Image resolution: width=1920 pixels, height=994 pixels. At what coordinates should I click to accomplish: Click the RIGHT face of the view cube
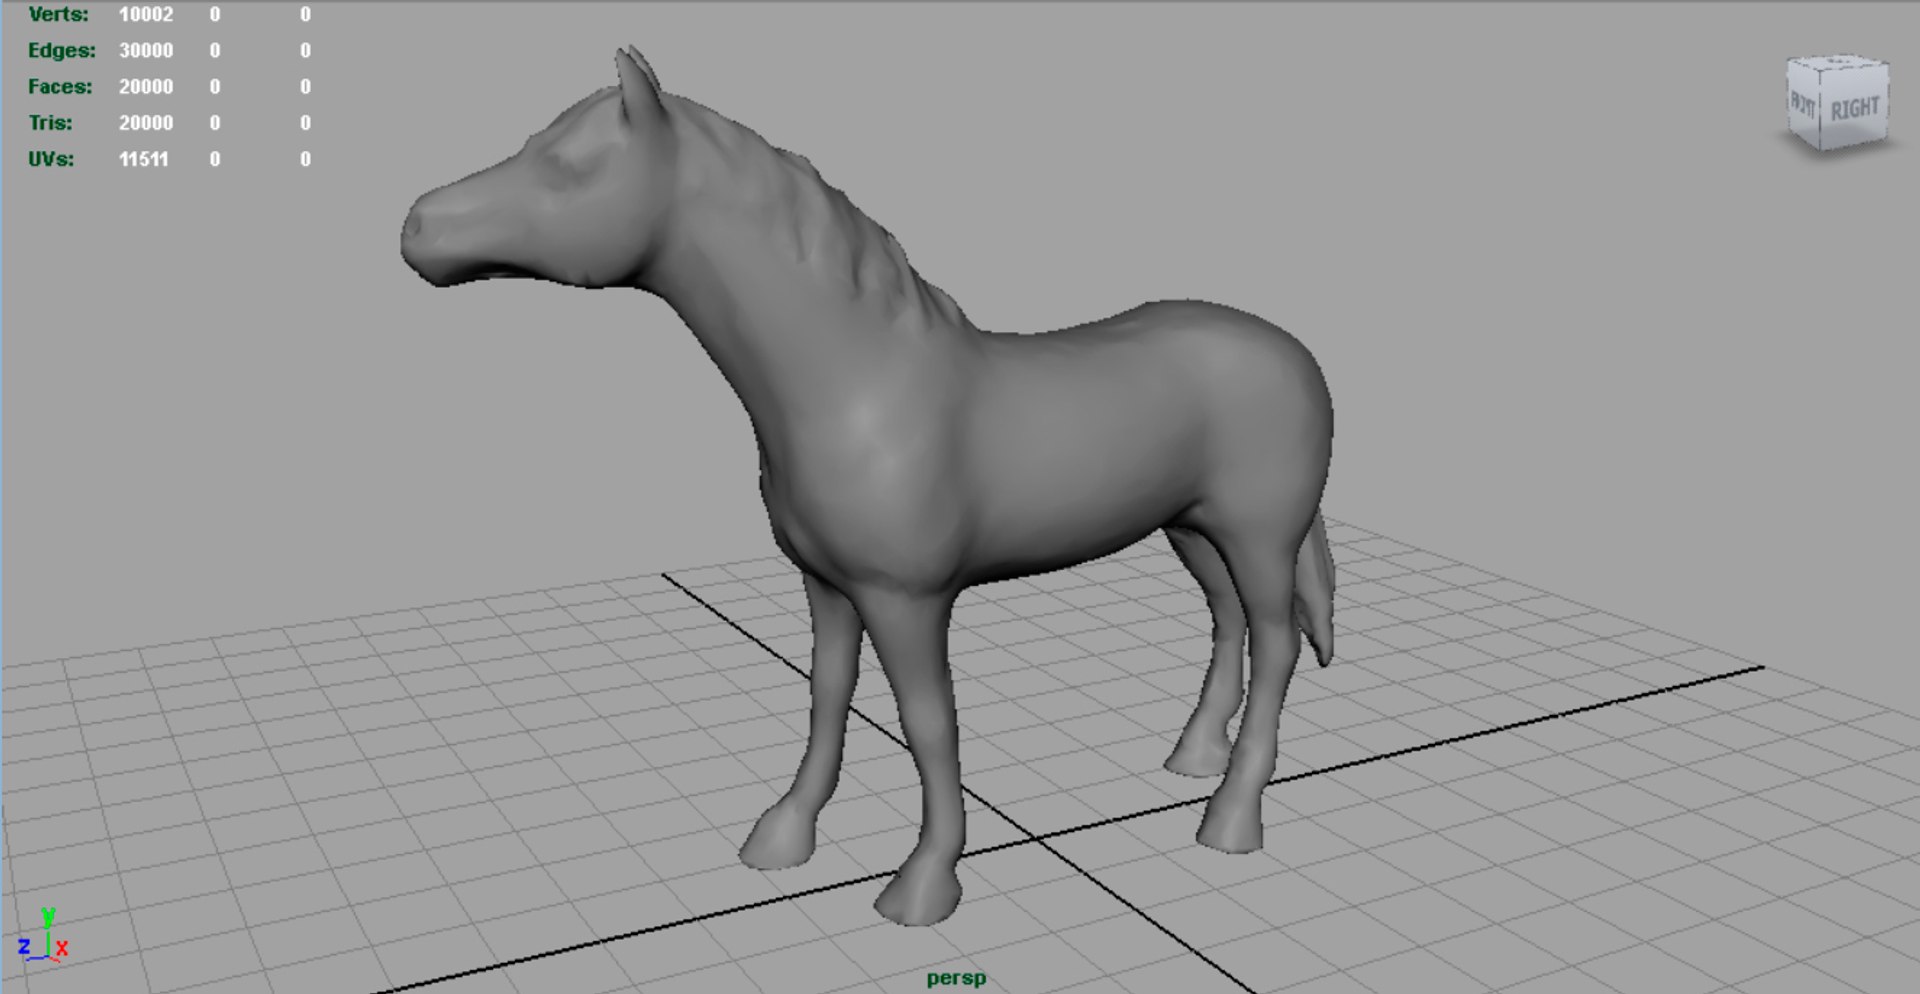pos(1855,108)
